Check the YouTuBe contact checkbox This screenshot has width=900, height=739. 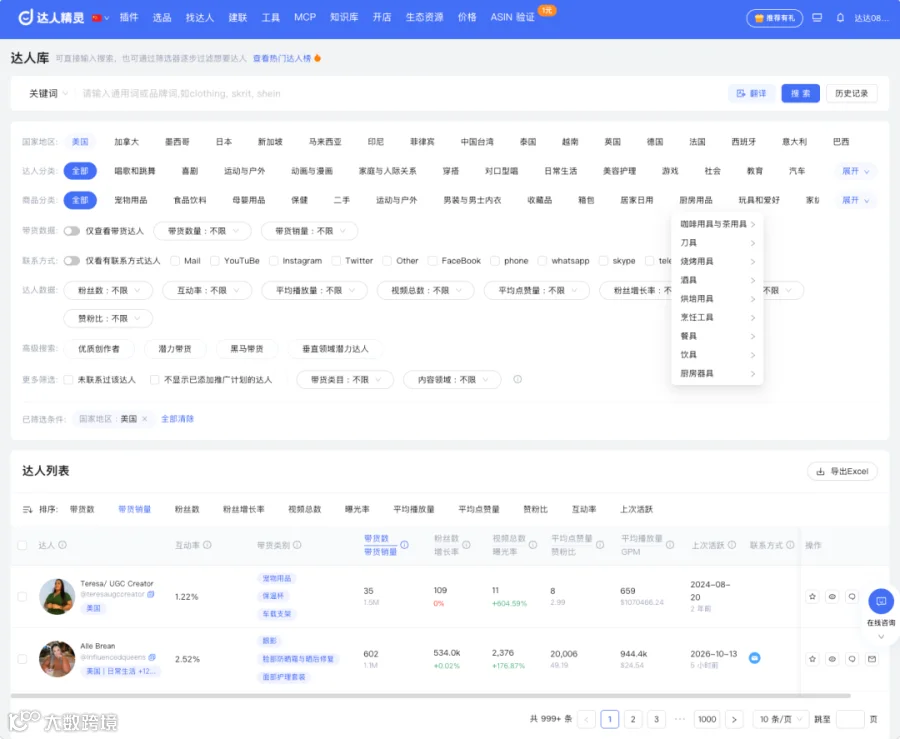[215, 260]
